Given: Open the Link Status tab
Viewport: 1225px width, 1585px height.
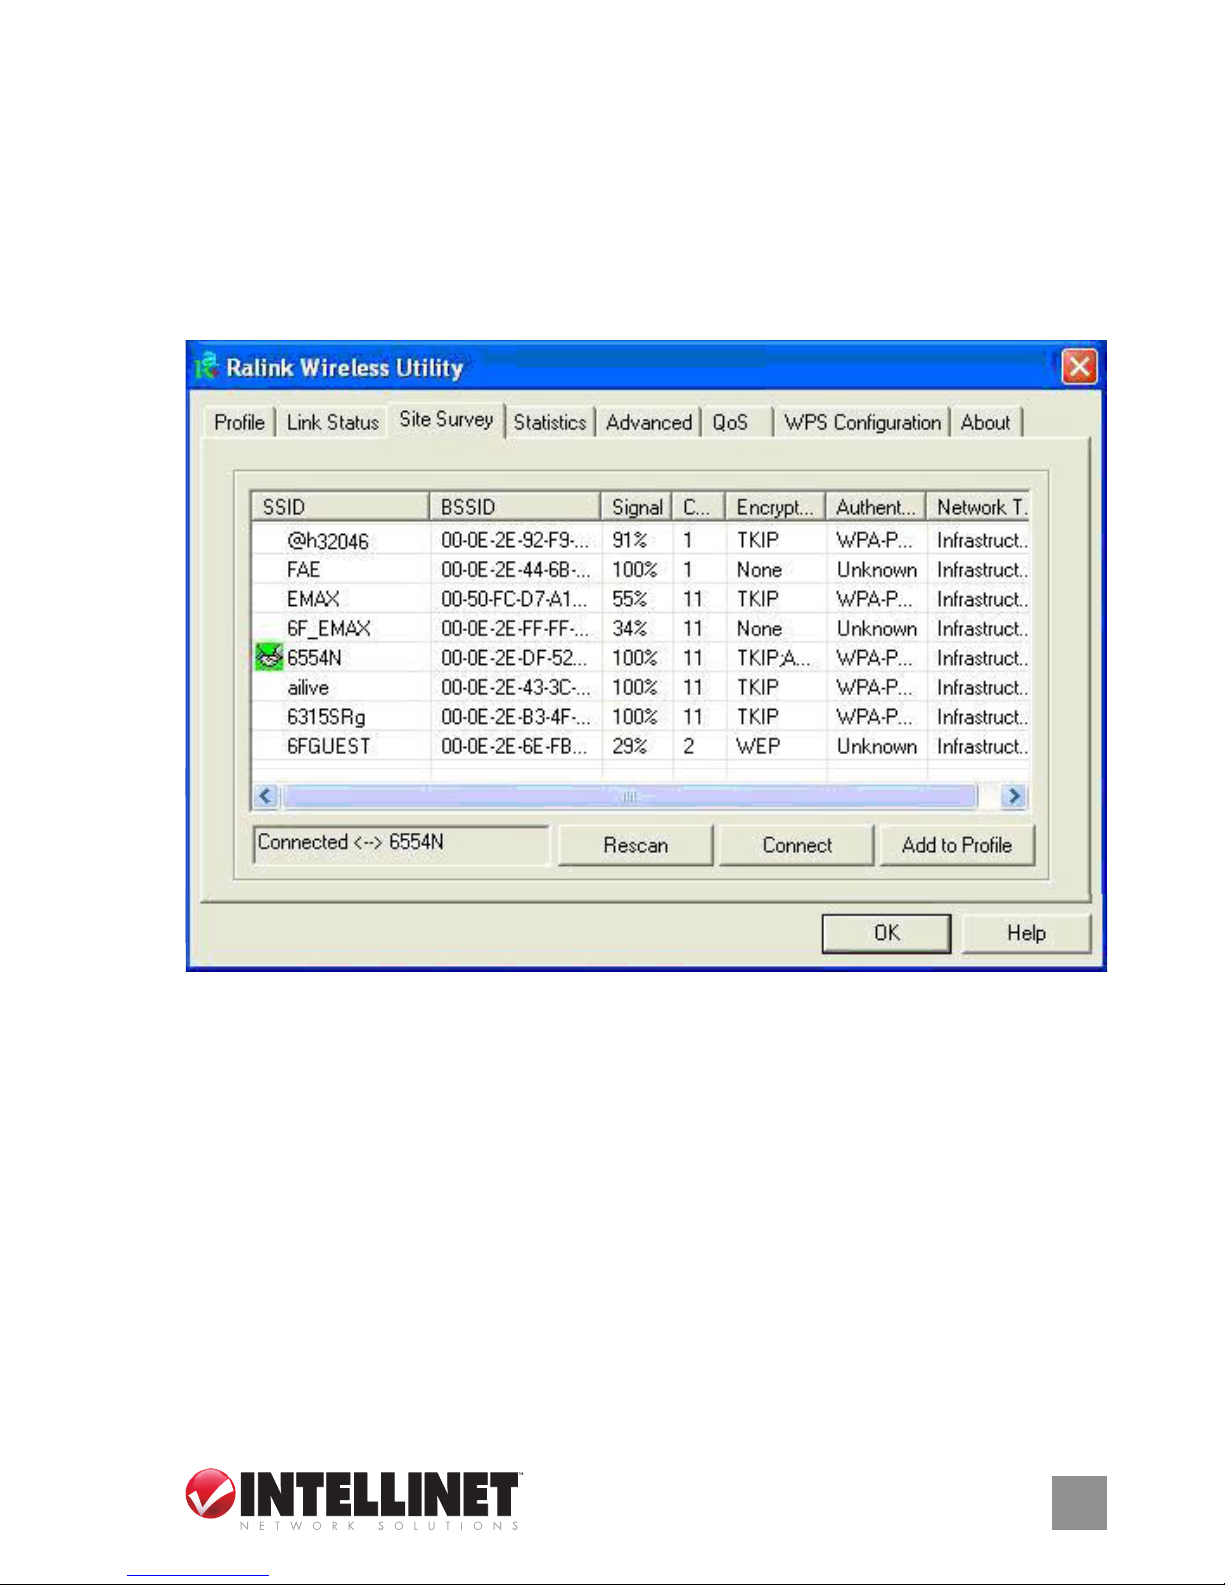Looking at the screenshot, I should (x=332, y=422).
